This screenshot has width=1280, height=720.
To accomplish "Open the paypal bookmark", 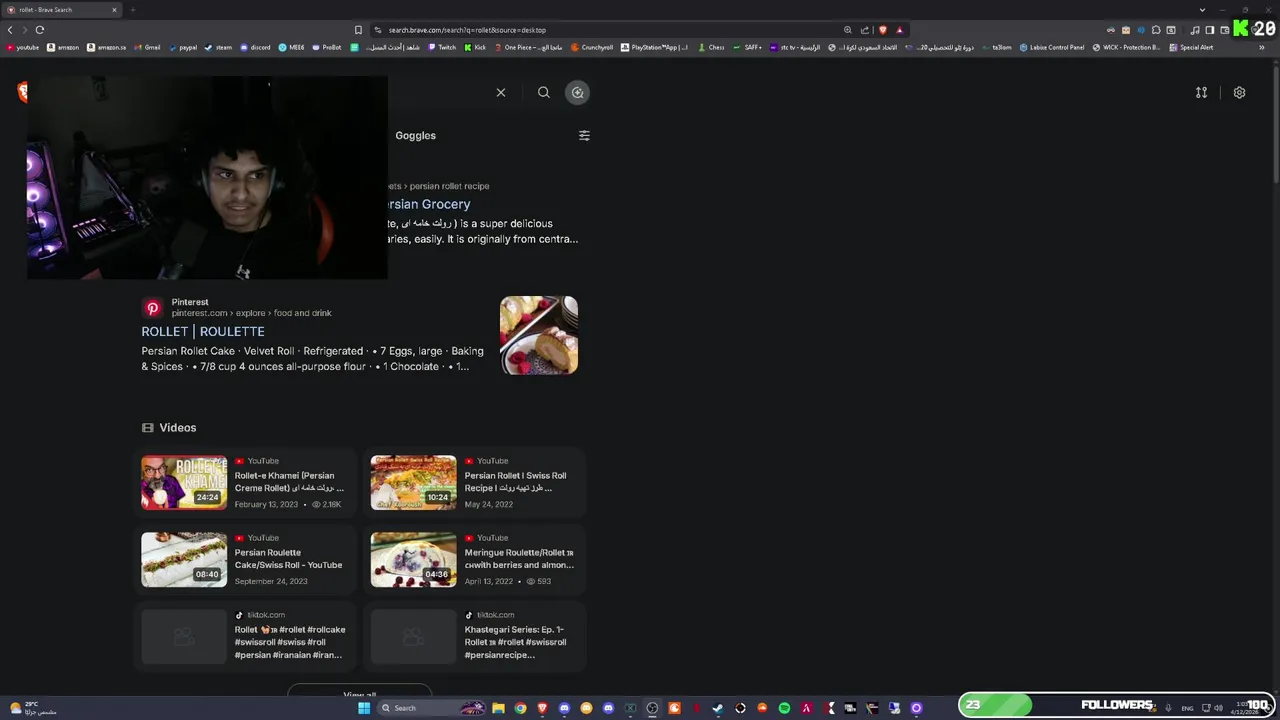I will point(182,47).
